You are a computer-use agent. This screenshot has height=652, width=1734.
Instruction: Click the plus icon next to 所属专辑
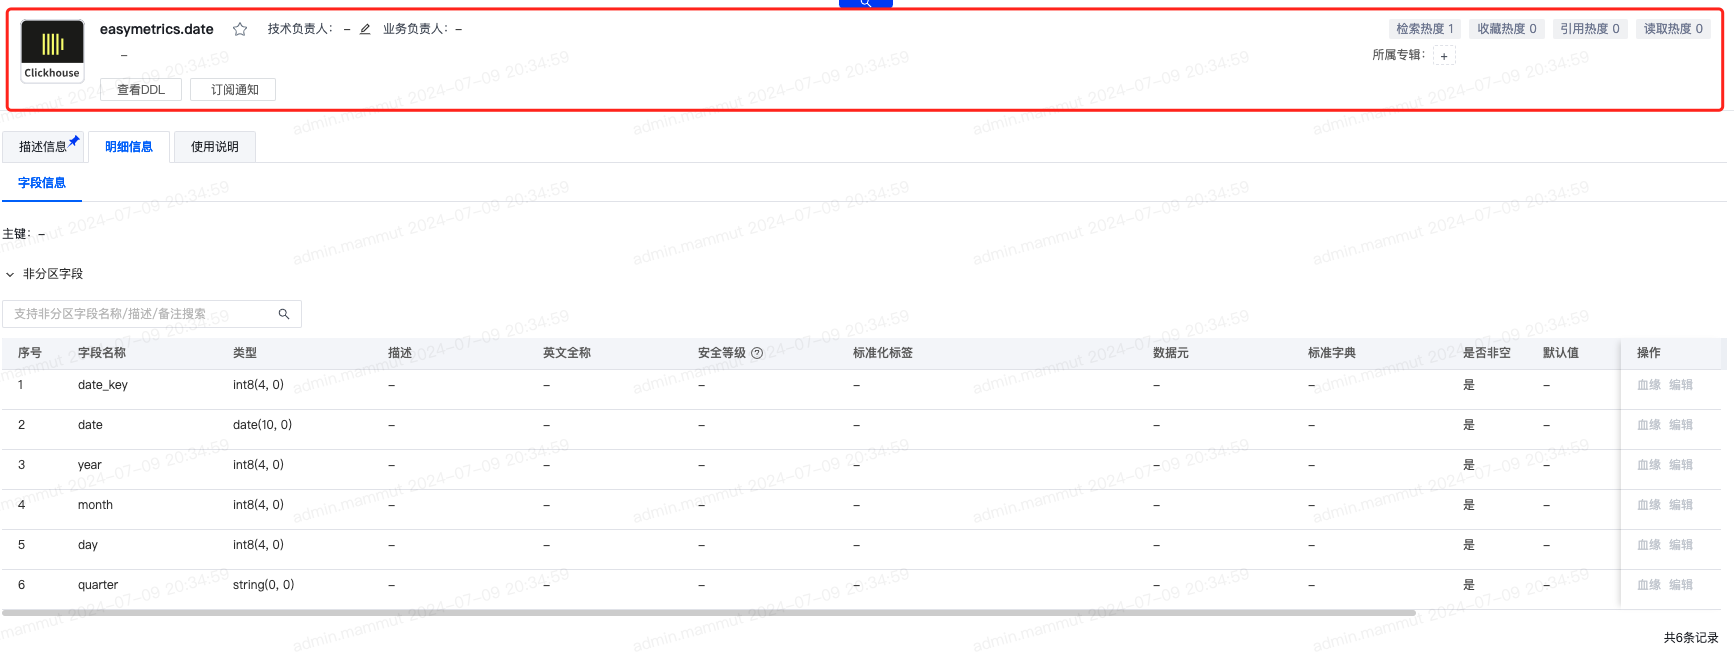tap(1444, 56)
